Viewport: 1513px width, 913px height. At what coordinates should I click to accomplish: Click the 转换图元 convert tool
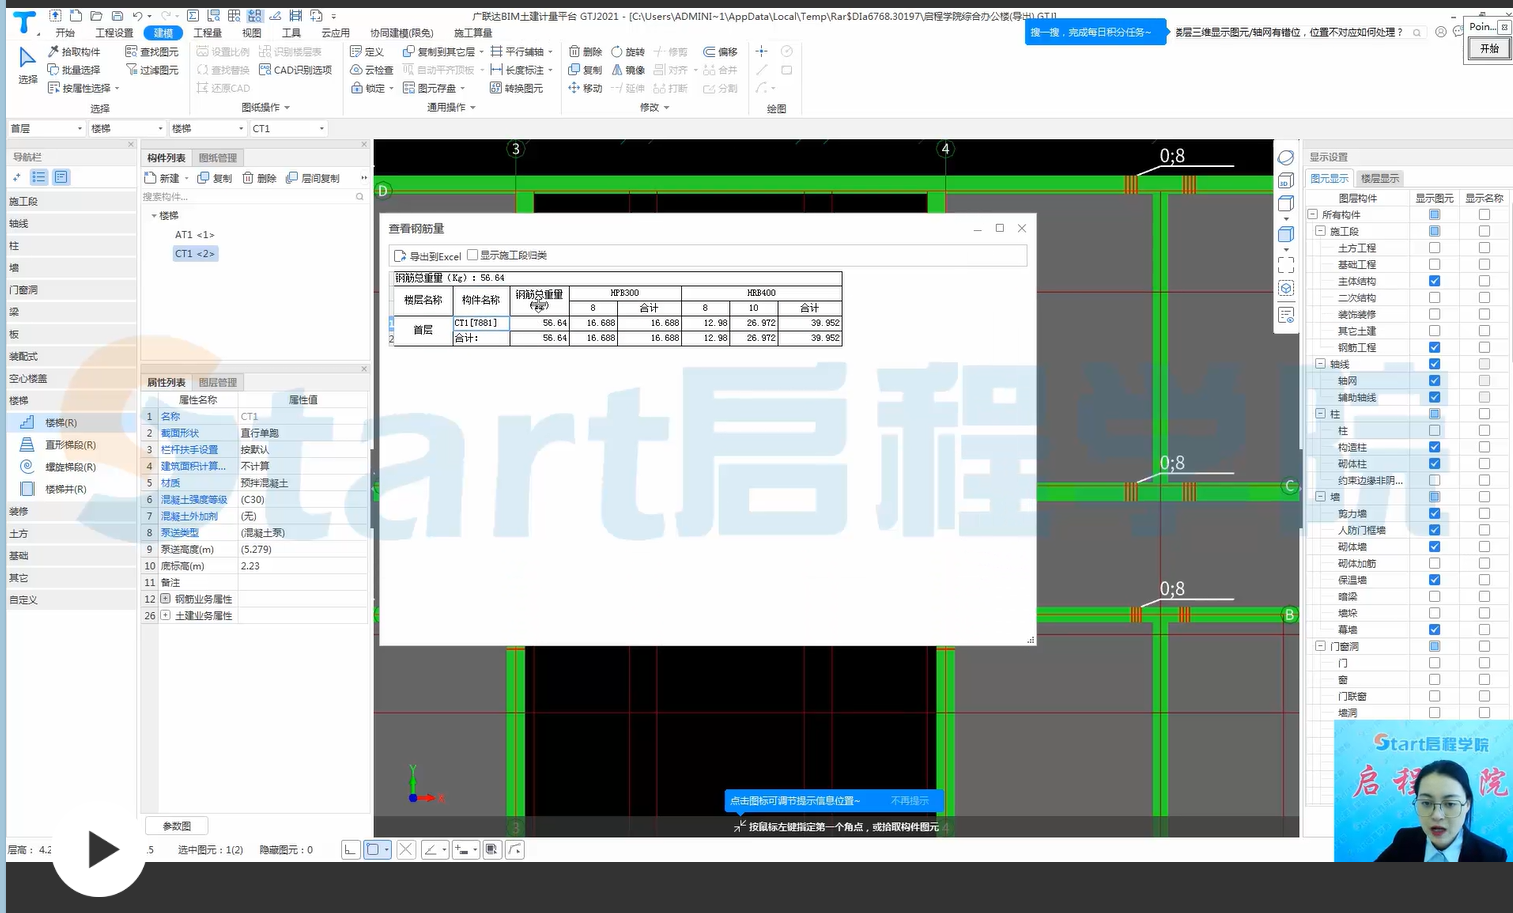coord(516,88)
